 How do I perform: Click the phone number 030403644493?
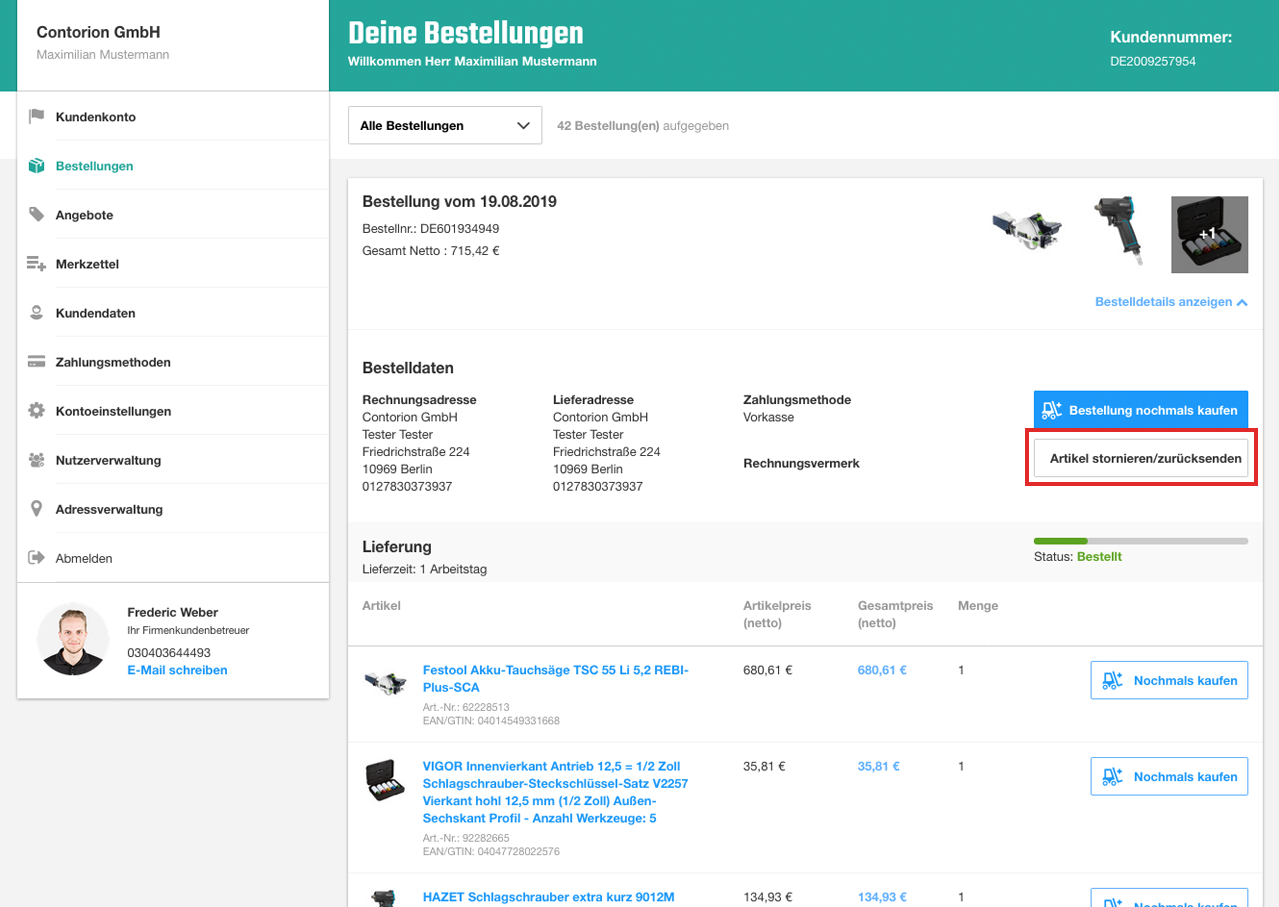click(169, 653)
